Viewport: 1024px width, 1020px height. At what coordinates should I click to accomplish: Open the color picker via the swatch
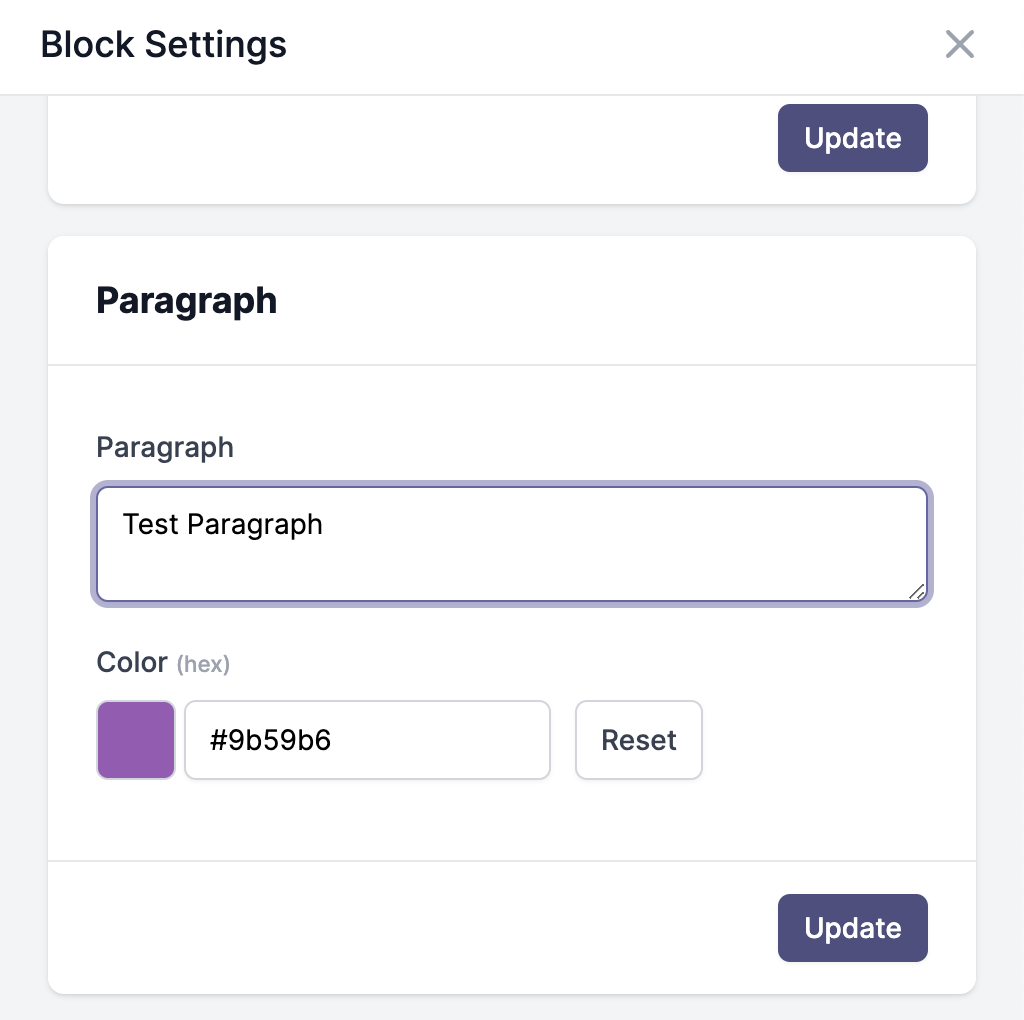[x=135, y=740]
